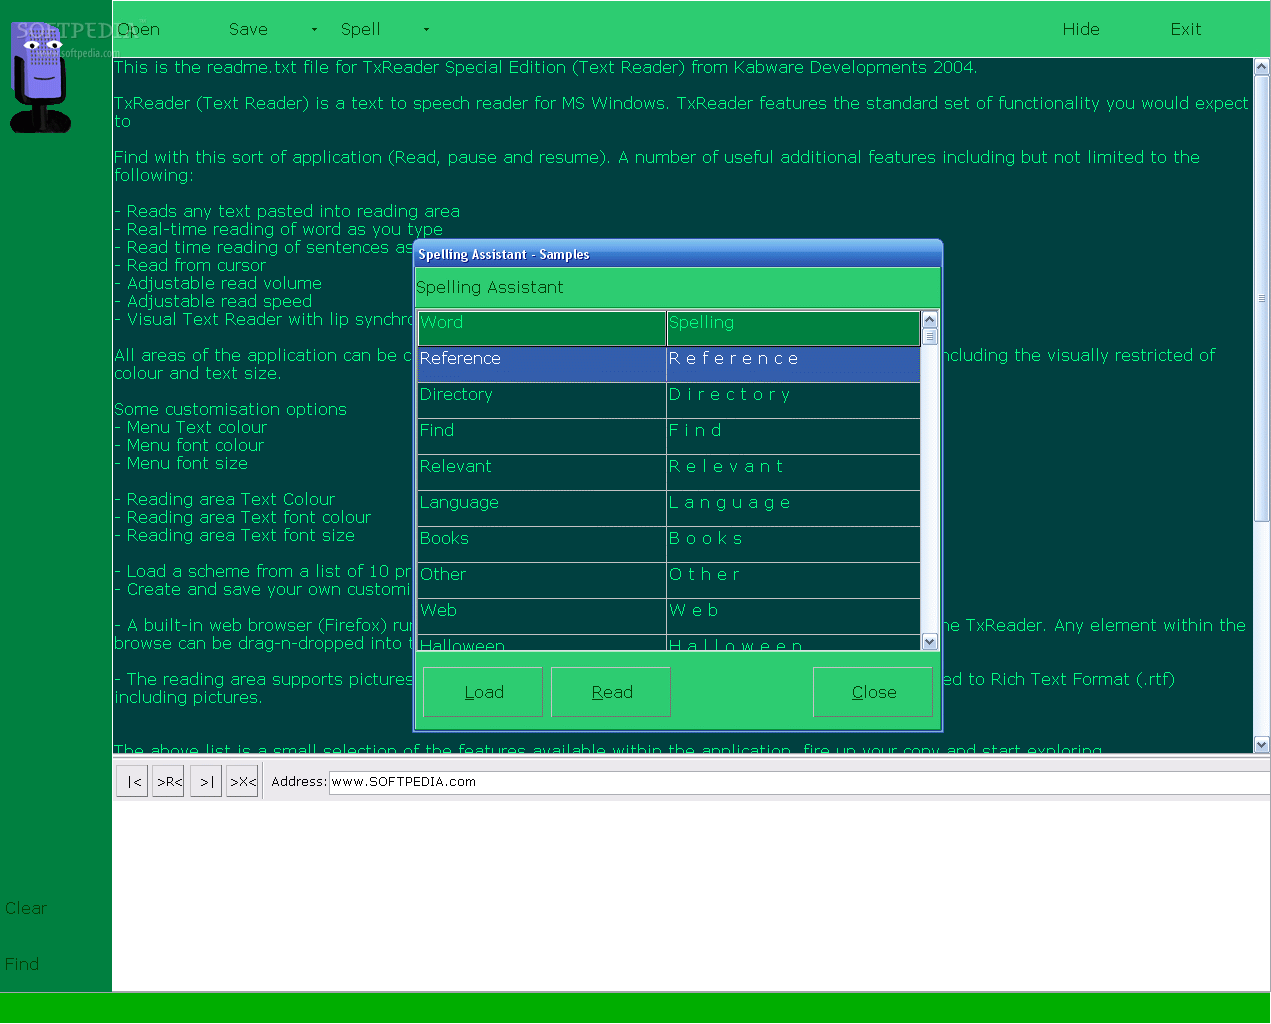Image resolution: width=1271 pixels, height=1024 pixels.
Task: Click the Save menu item
Action: pyautogui.click(x=248, y=29)
